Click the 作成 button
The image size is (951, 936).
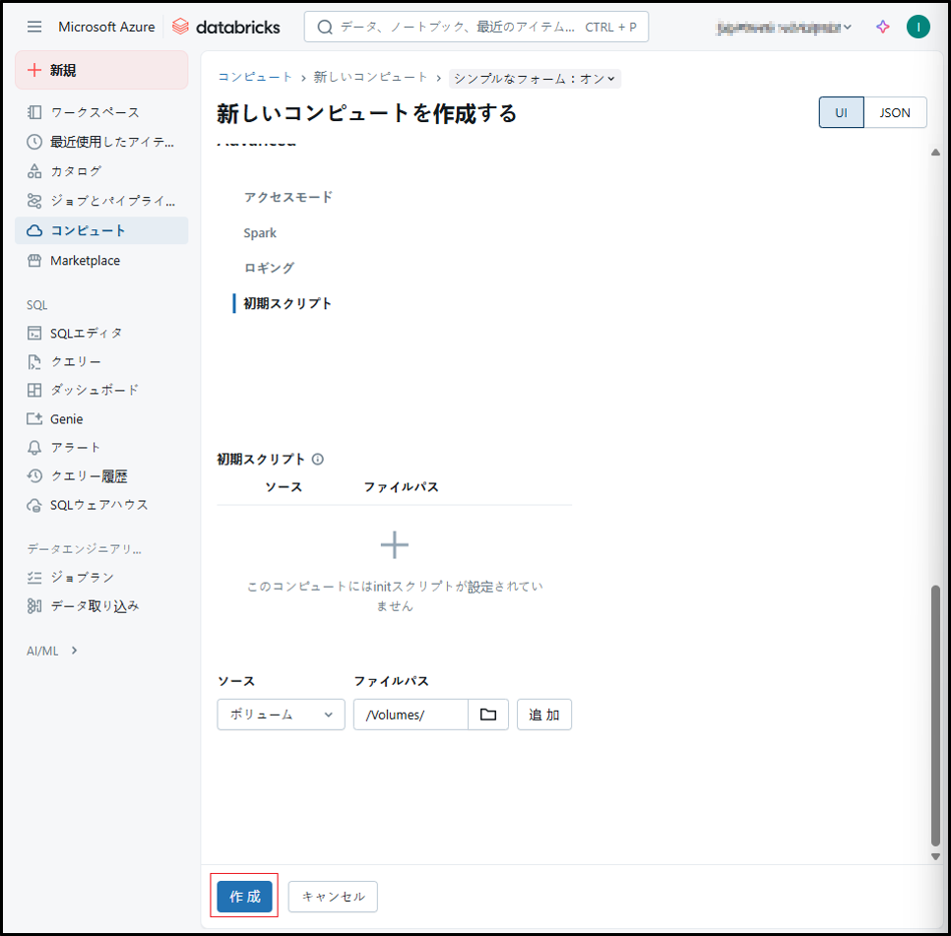point(244,897)
